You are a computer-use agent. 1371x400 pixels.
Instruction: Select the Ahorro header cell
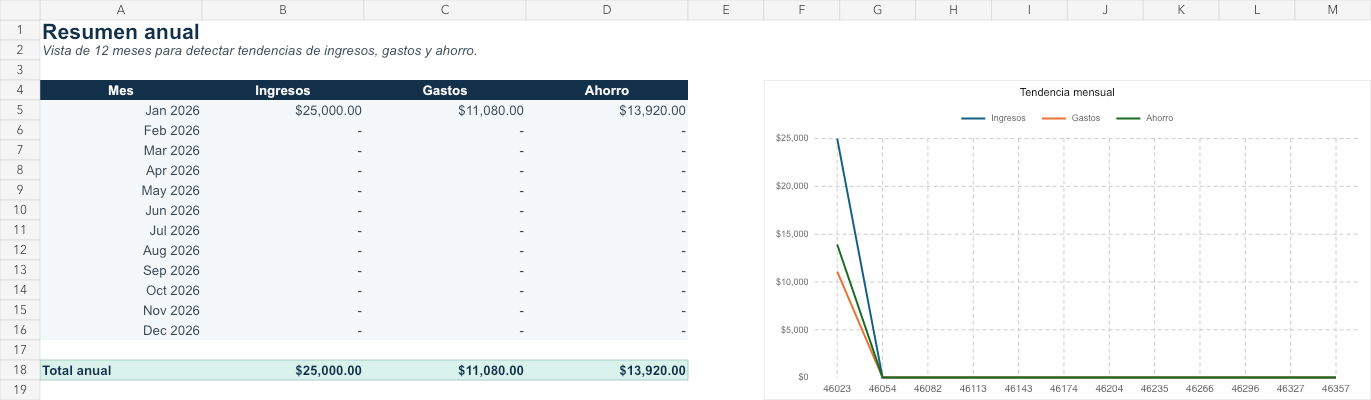click(x=607, y=90)
